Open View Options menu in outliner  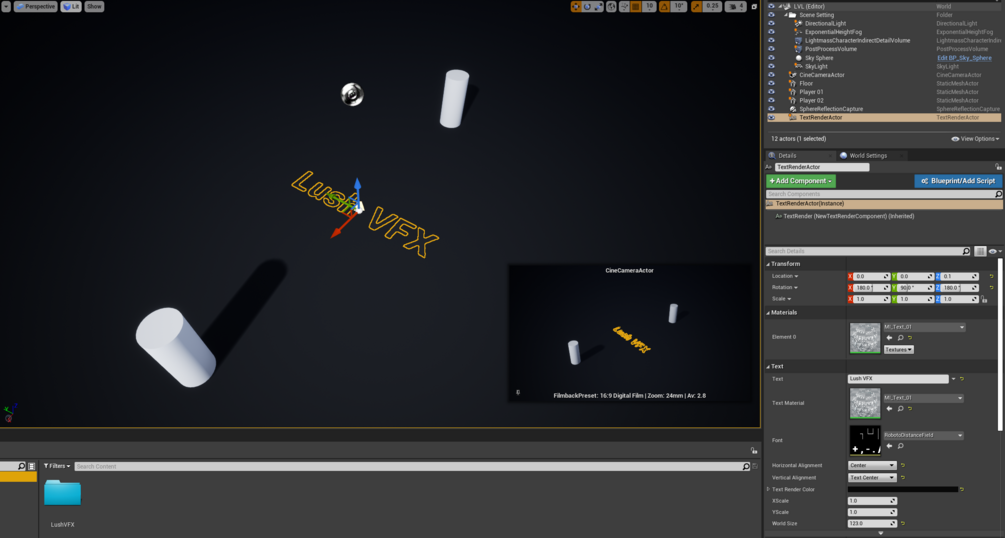(975, 139)
